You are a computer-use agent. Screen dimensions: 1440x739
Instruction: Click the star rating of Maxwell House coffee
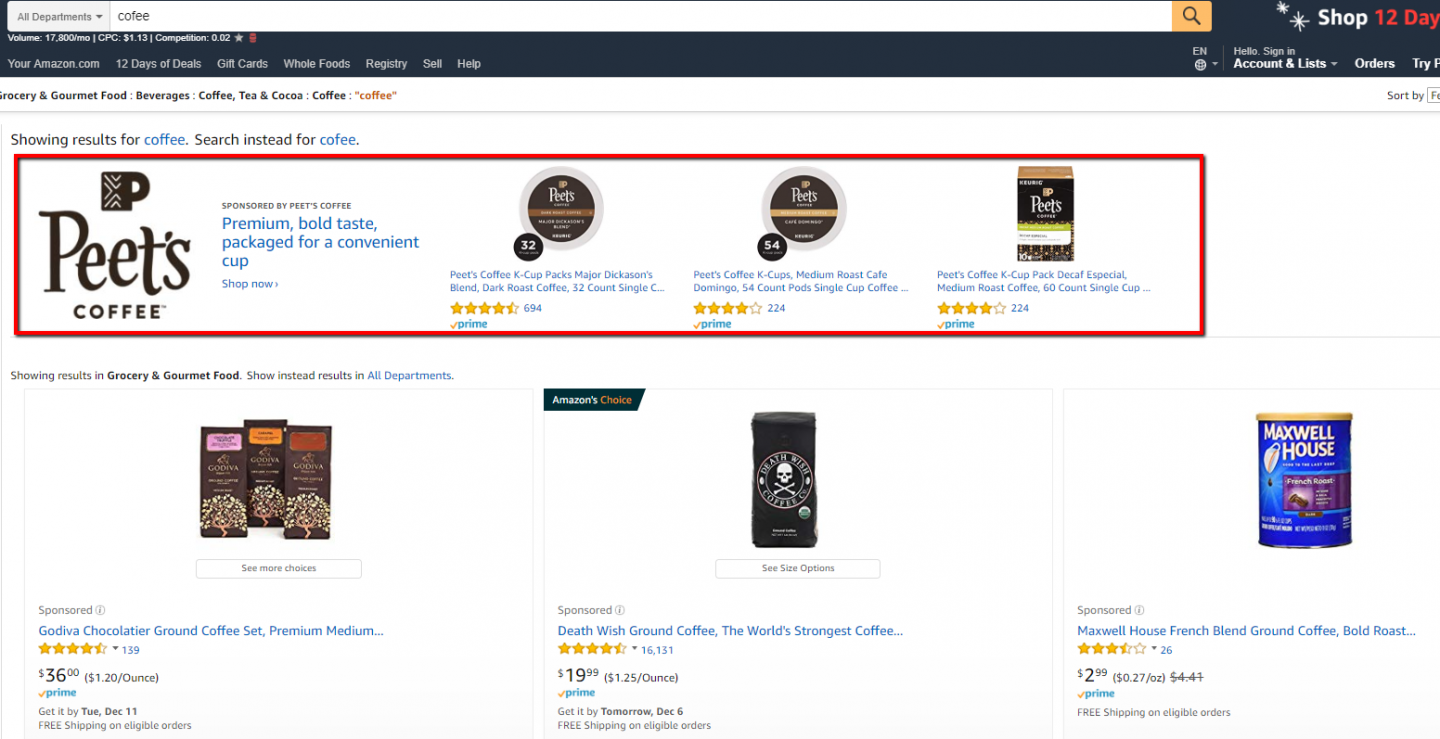[x=1112, y=649]
